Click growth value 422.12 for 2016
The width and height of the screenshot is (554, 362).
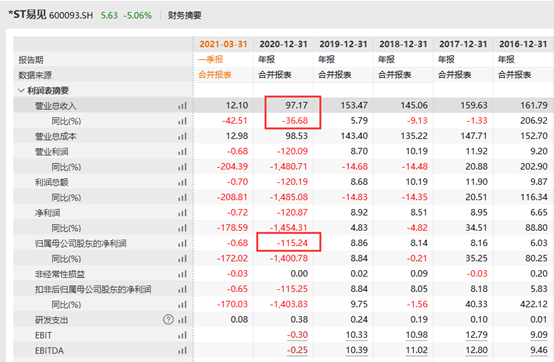[534, 304]
